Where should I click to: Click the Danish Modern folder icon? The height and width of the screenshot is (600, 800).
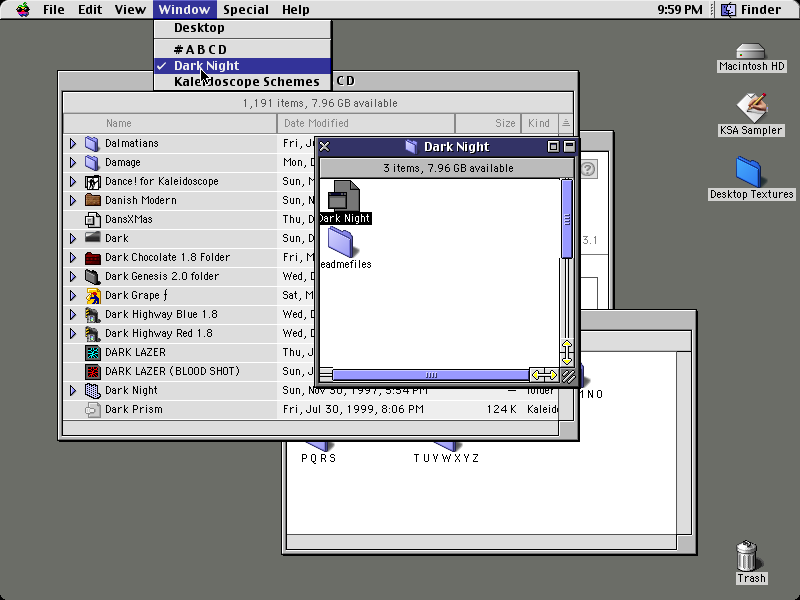tap(92, 200)
